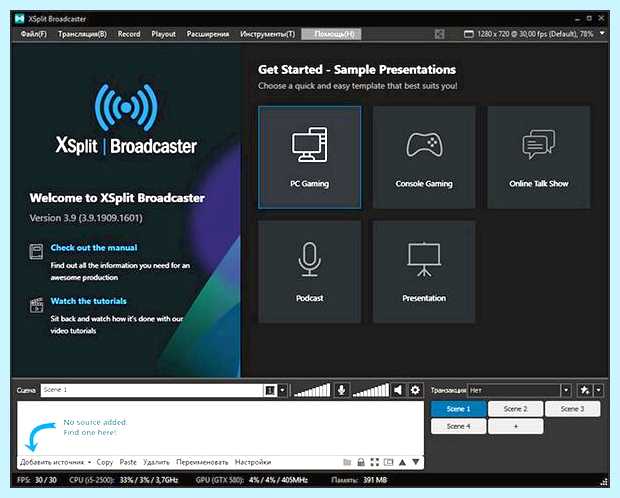Open the Файл(F) menu

(x=34, y=34)
